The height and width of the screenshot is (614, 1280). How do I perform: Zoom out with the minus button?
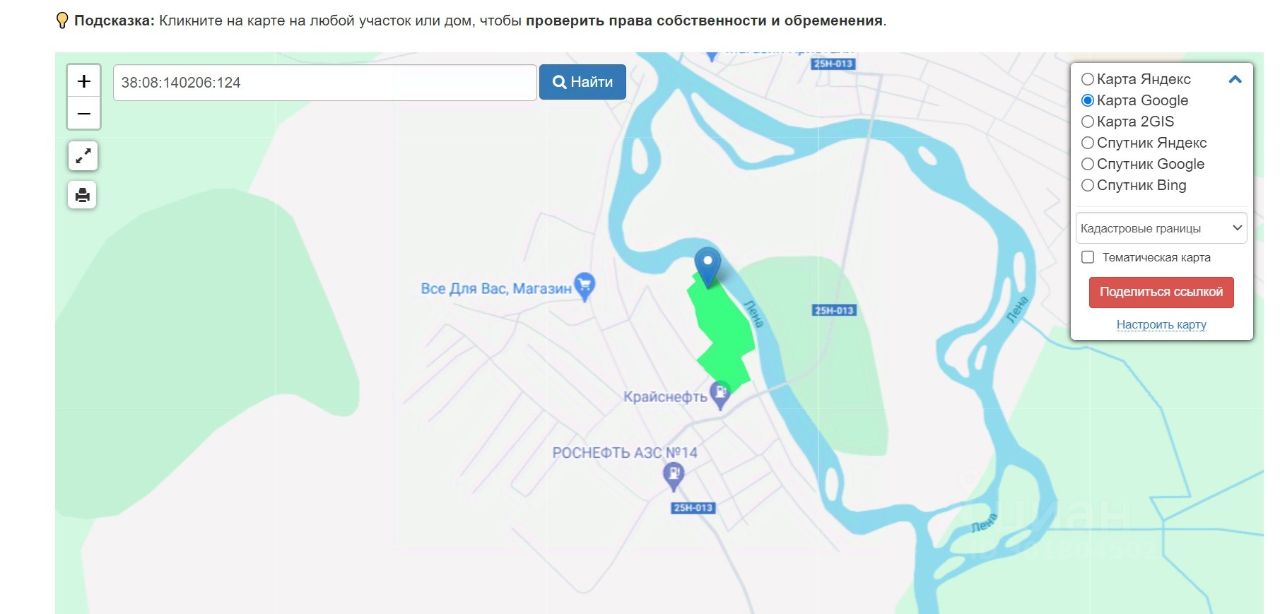83,113
